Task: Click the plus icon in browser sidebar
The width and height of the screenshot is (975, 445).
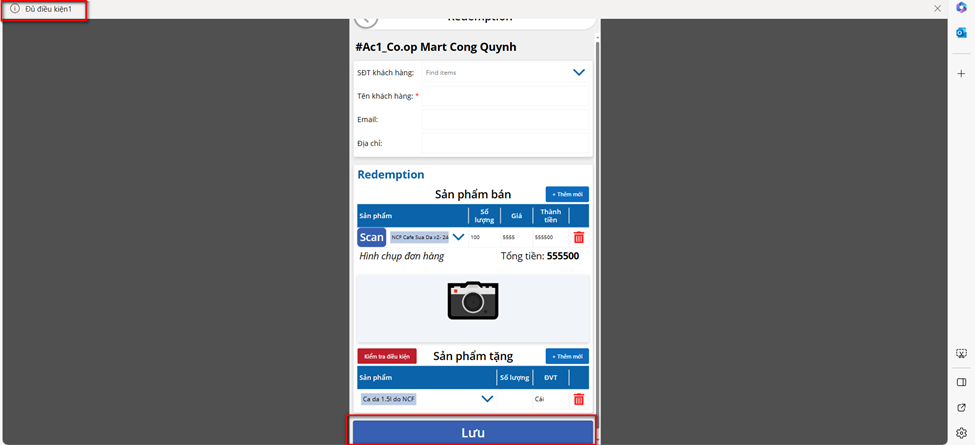Action: click(x=961, y=73)
